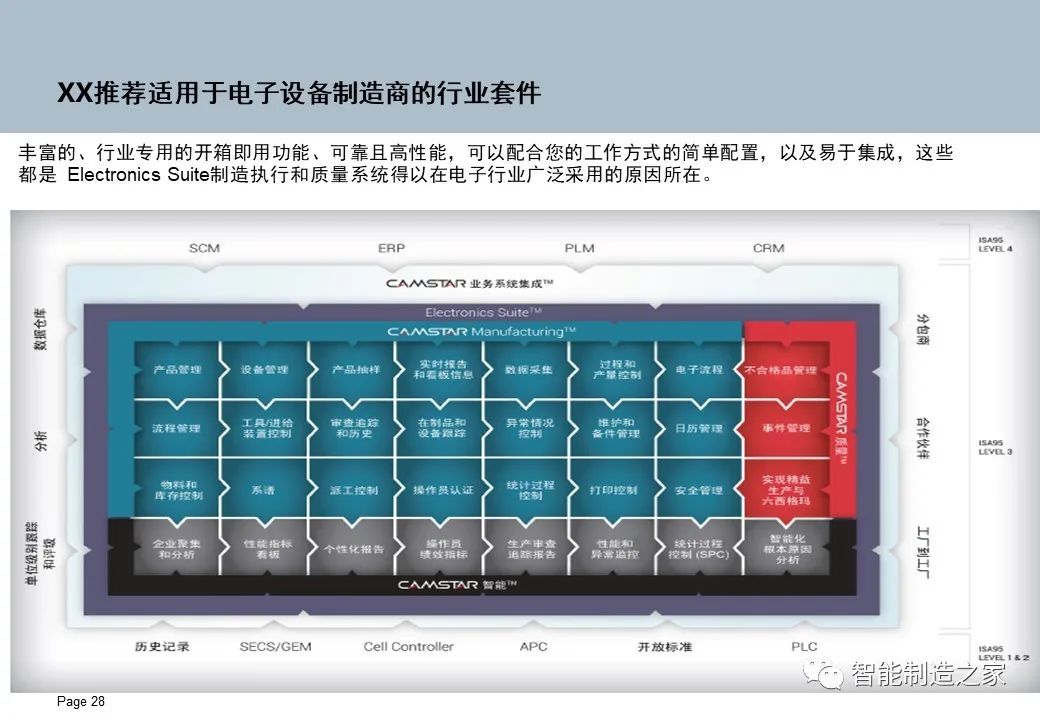Click the 性能指标看板 cell
The width and height of the screenshot is (1040, 720).
[x=264, y=549]
